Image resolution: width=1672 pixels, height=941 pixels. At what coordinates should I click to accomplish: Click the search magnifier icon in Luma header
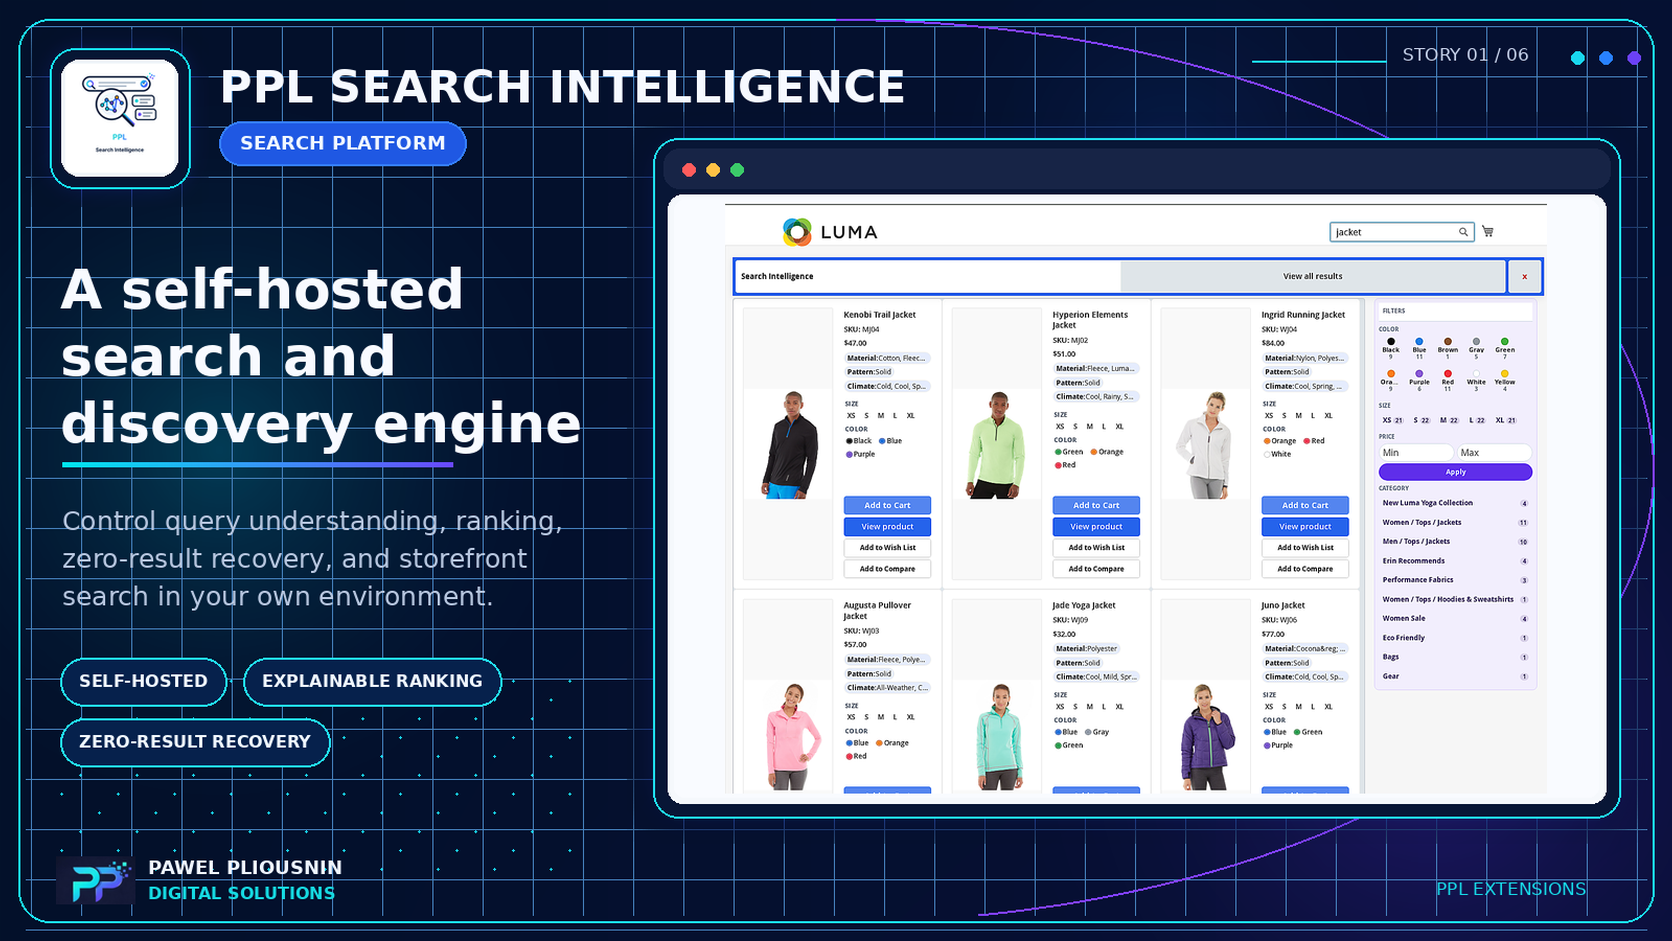(x=1463, y=232)
